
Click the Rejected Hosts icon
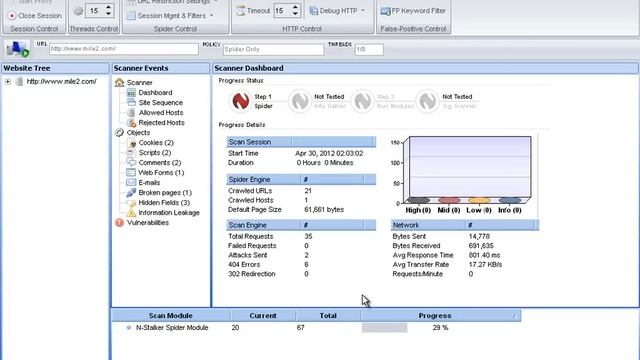(131, 122)
